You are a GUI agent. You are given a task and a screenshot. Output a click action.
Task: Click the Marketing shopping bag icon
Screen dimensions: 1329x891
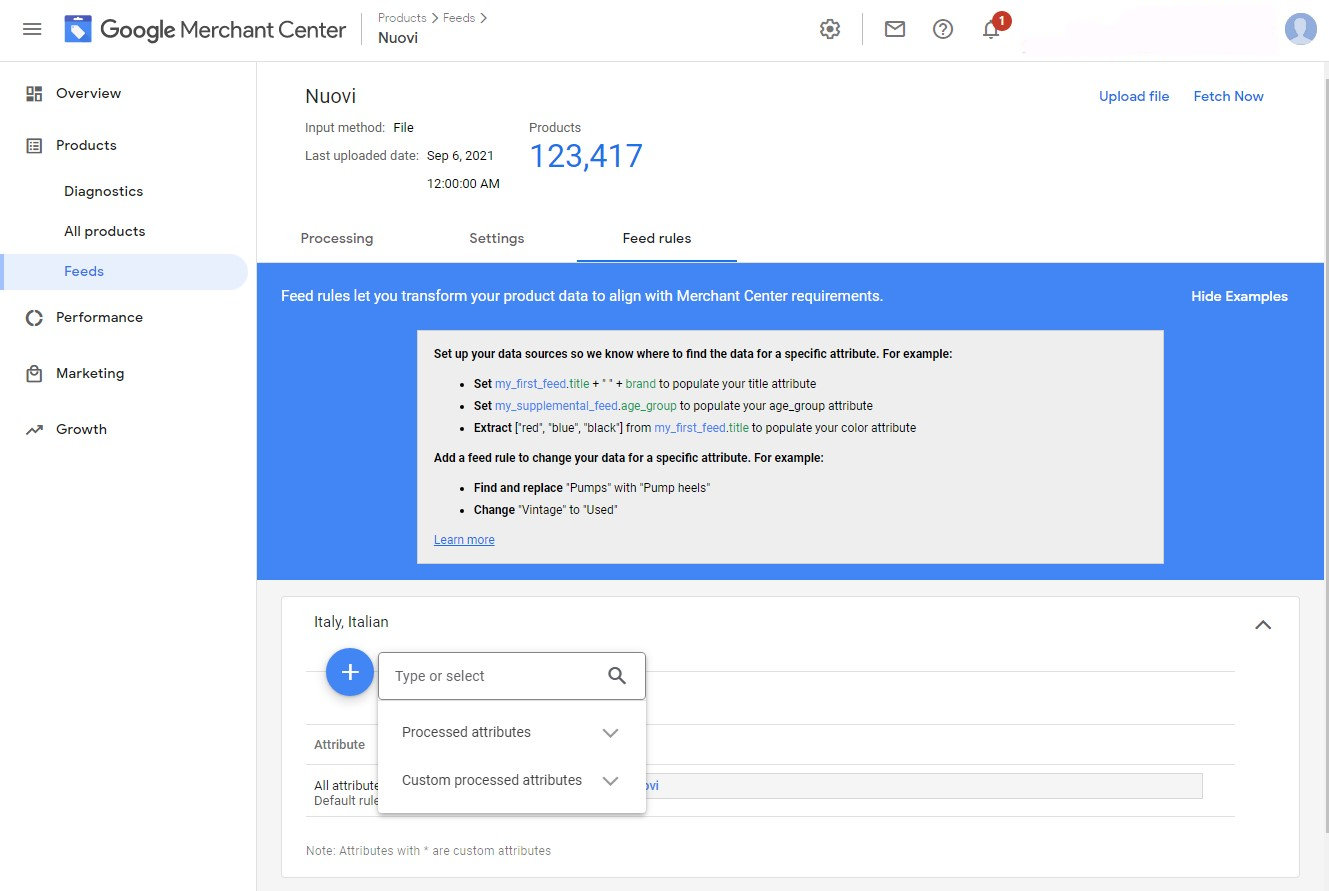34,374
